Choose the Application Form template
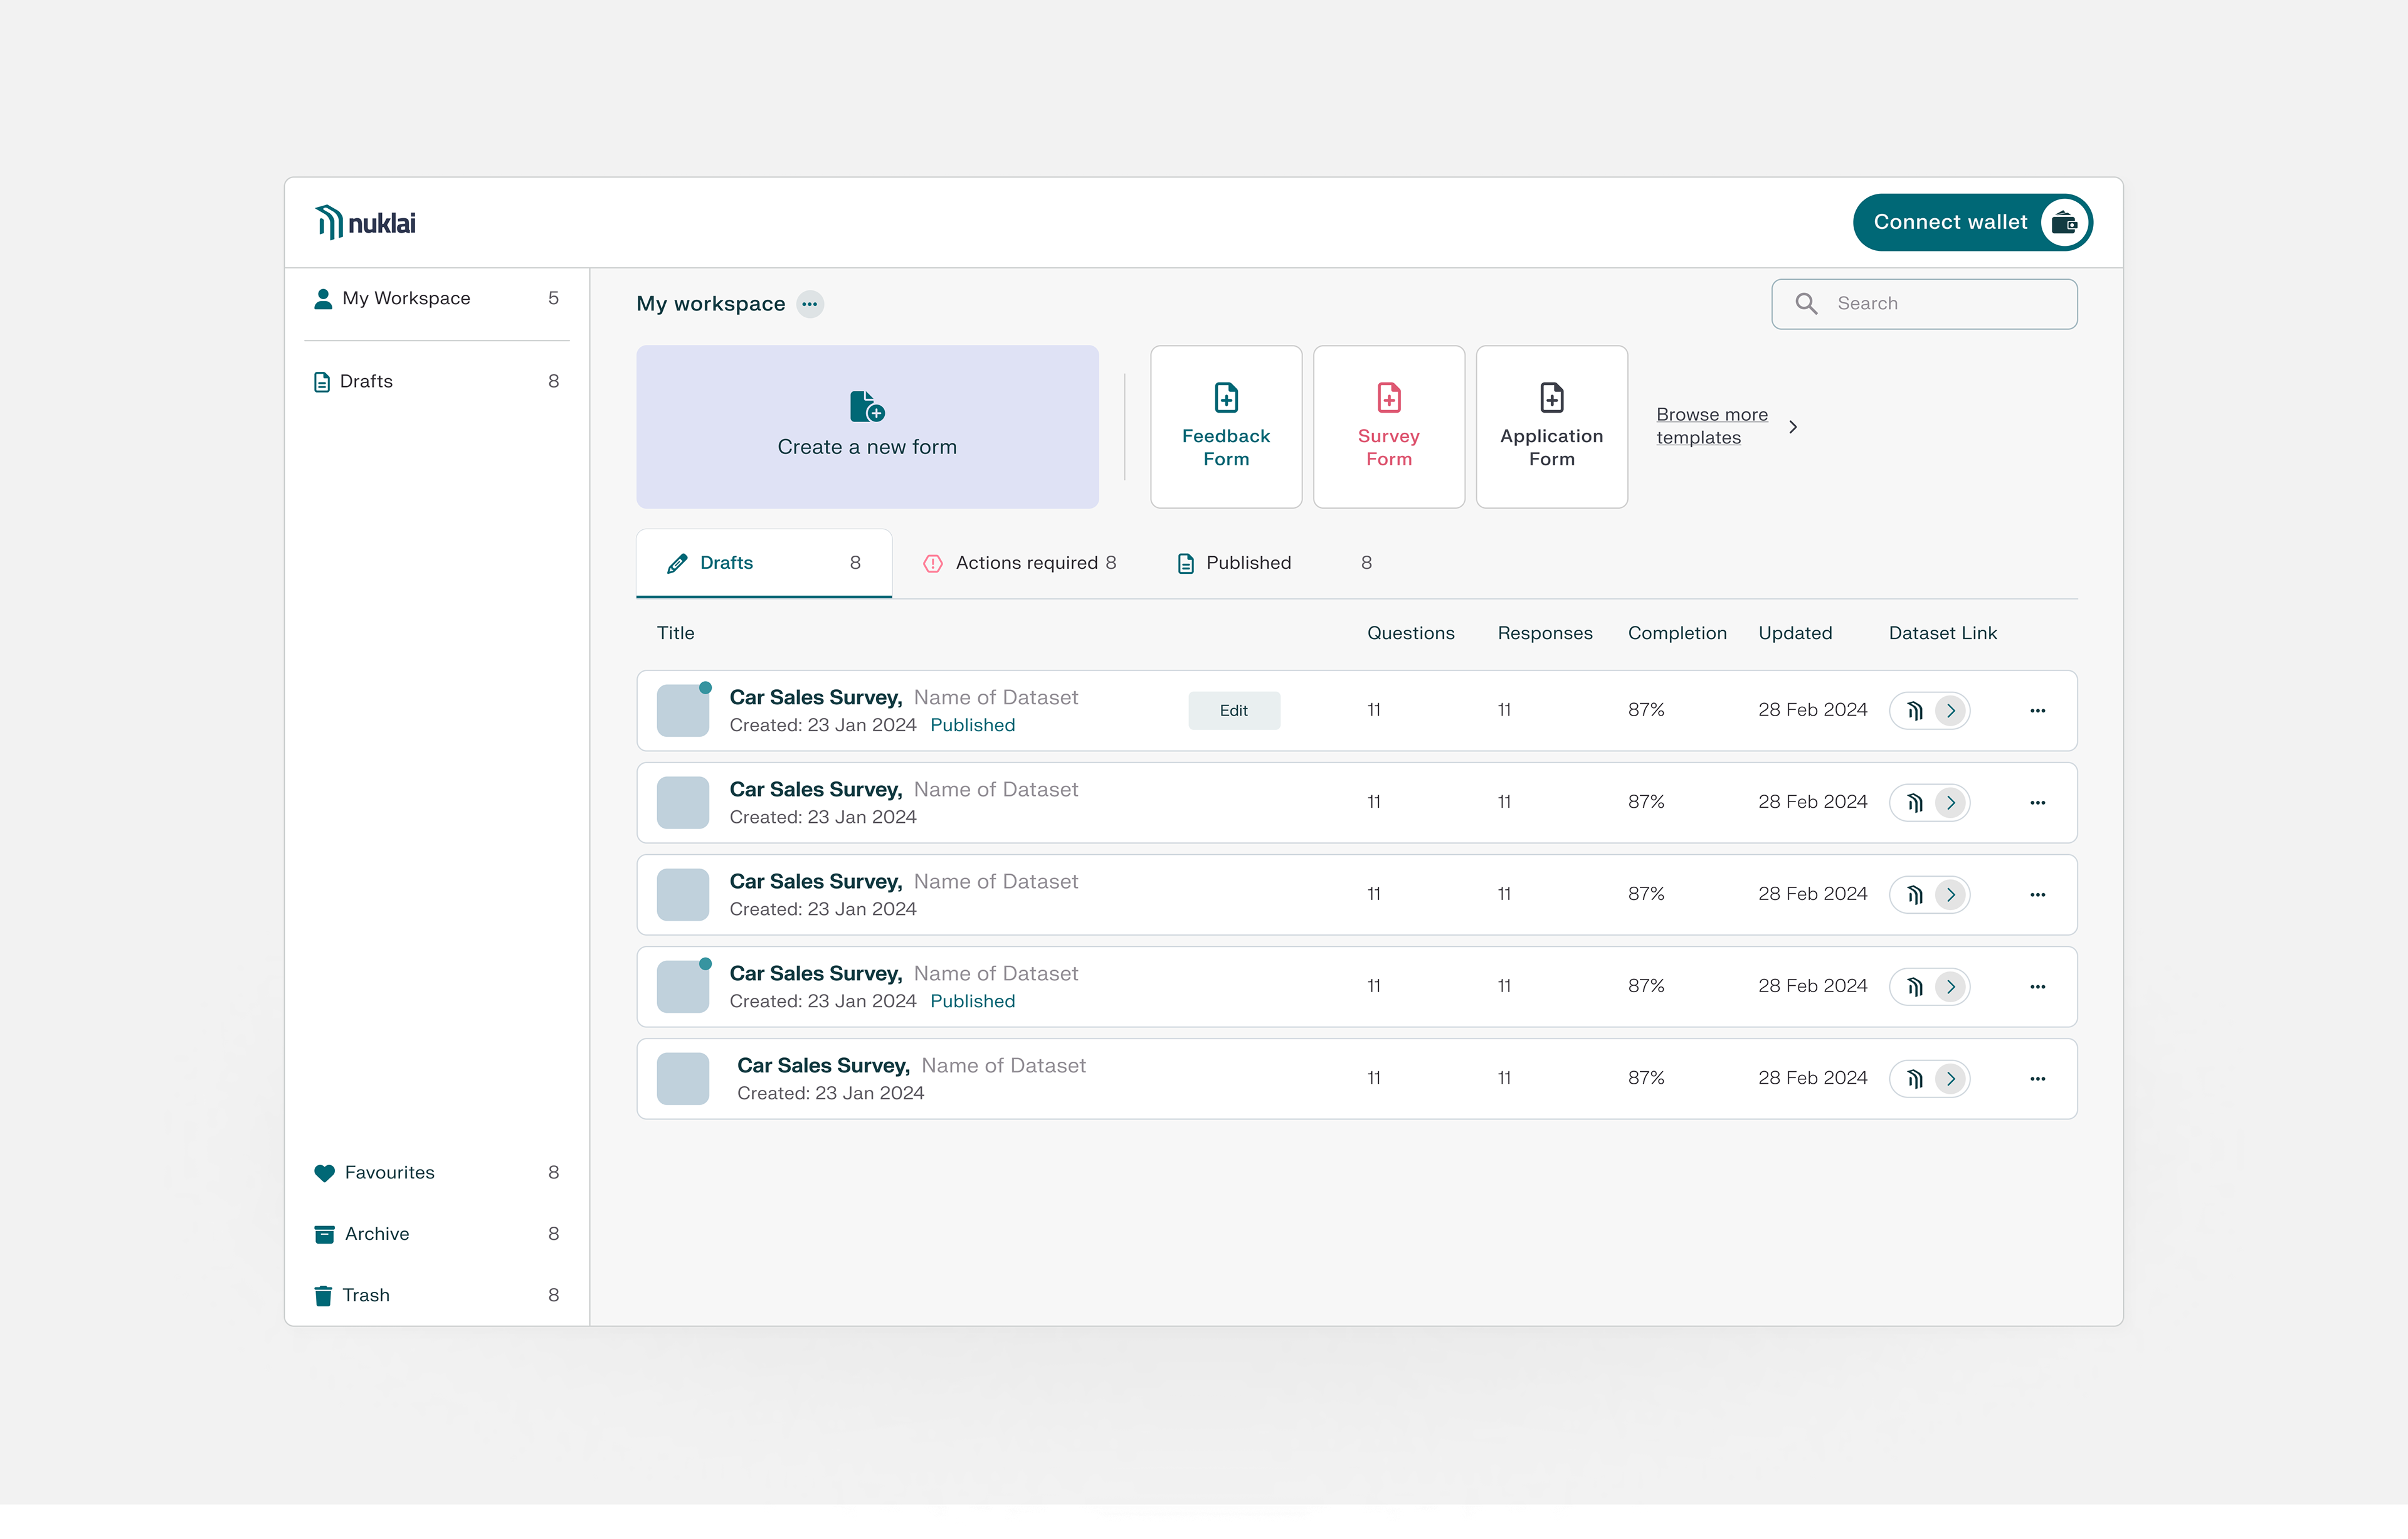Screen dimensions: 2408x1539 (x=1552, y=427)
